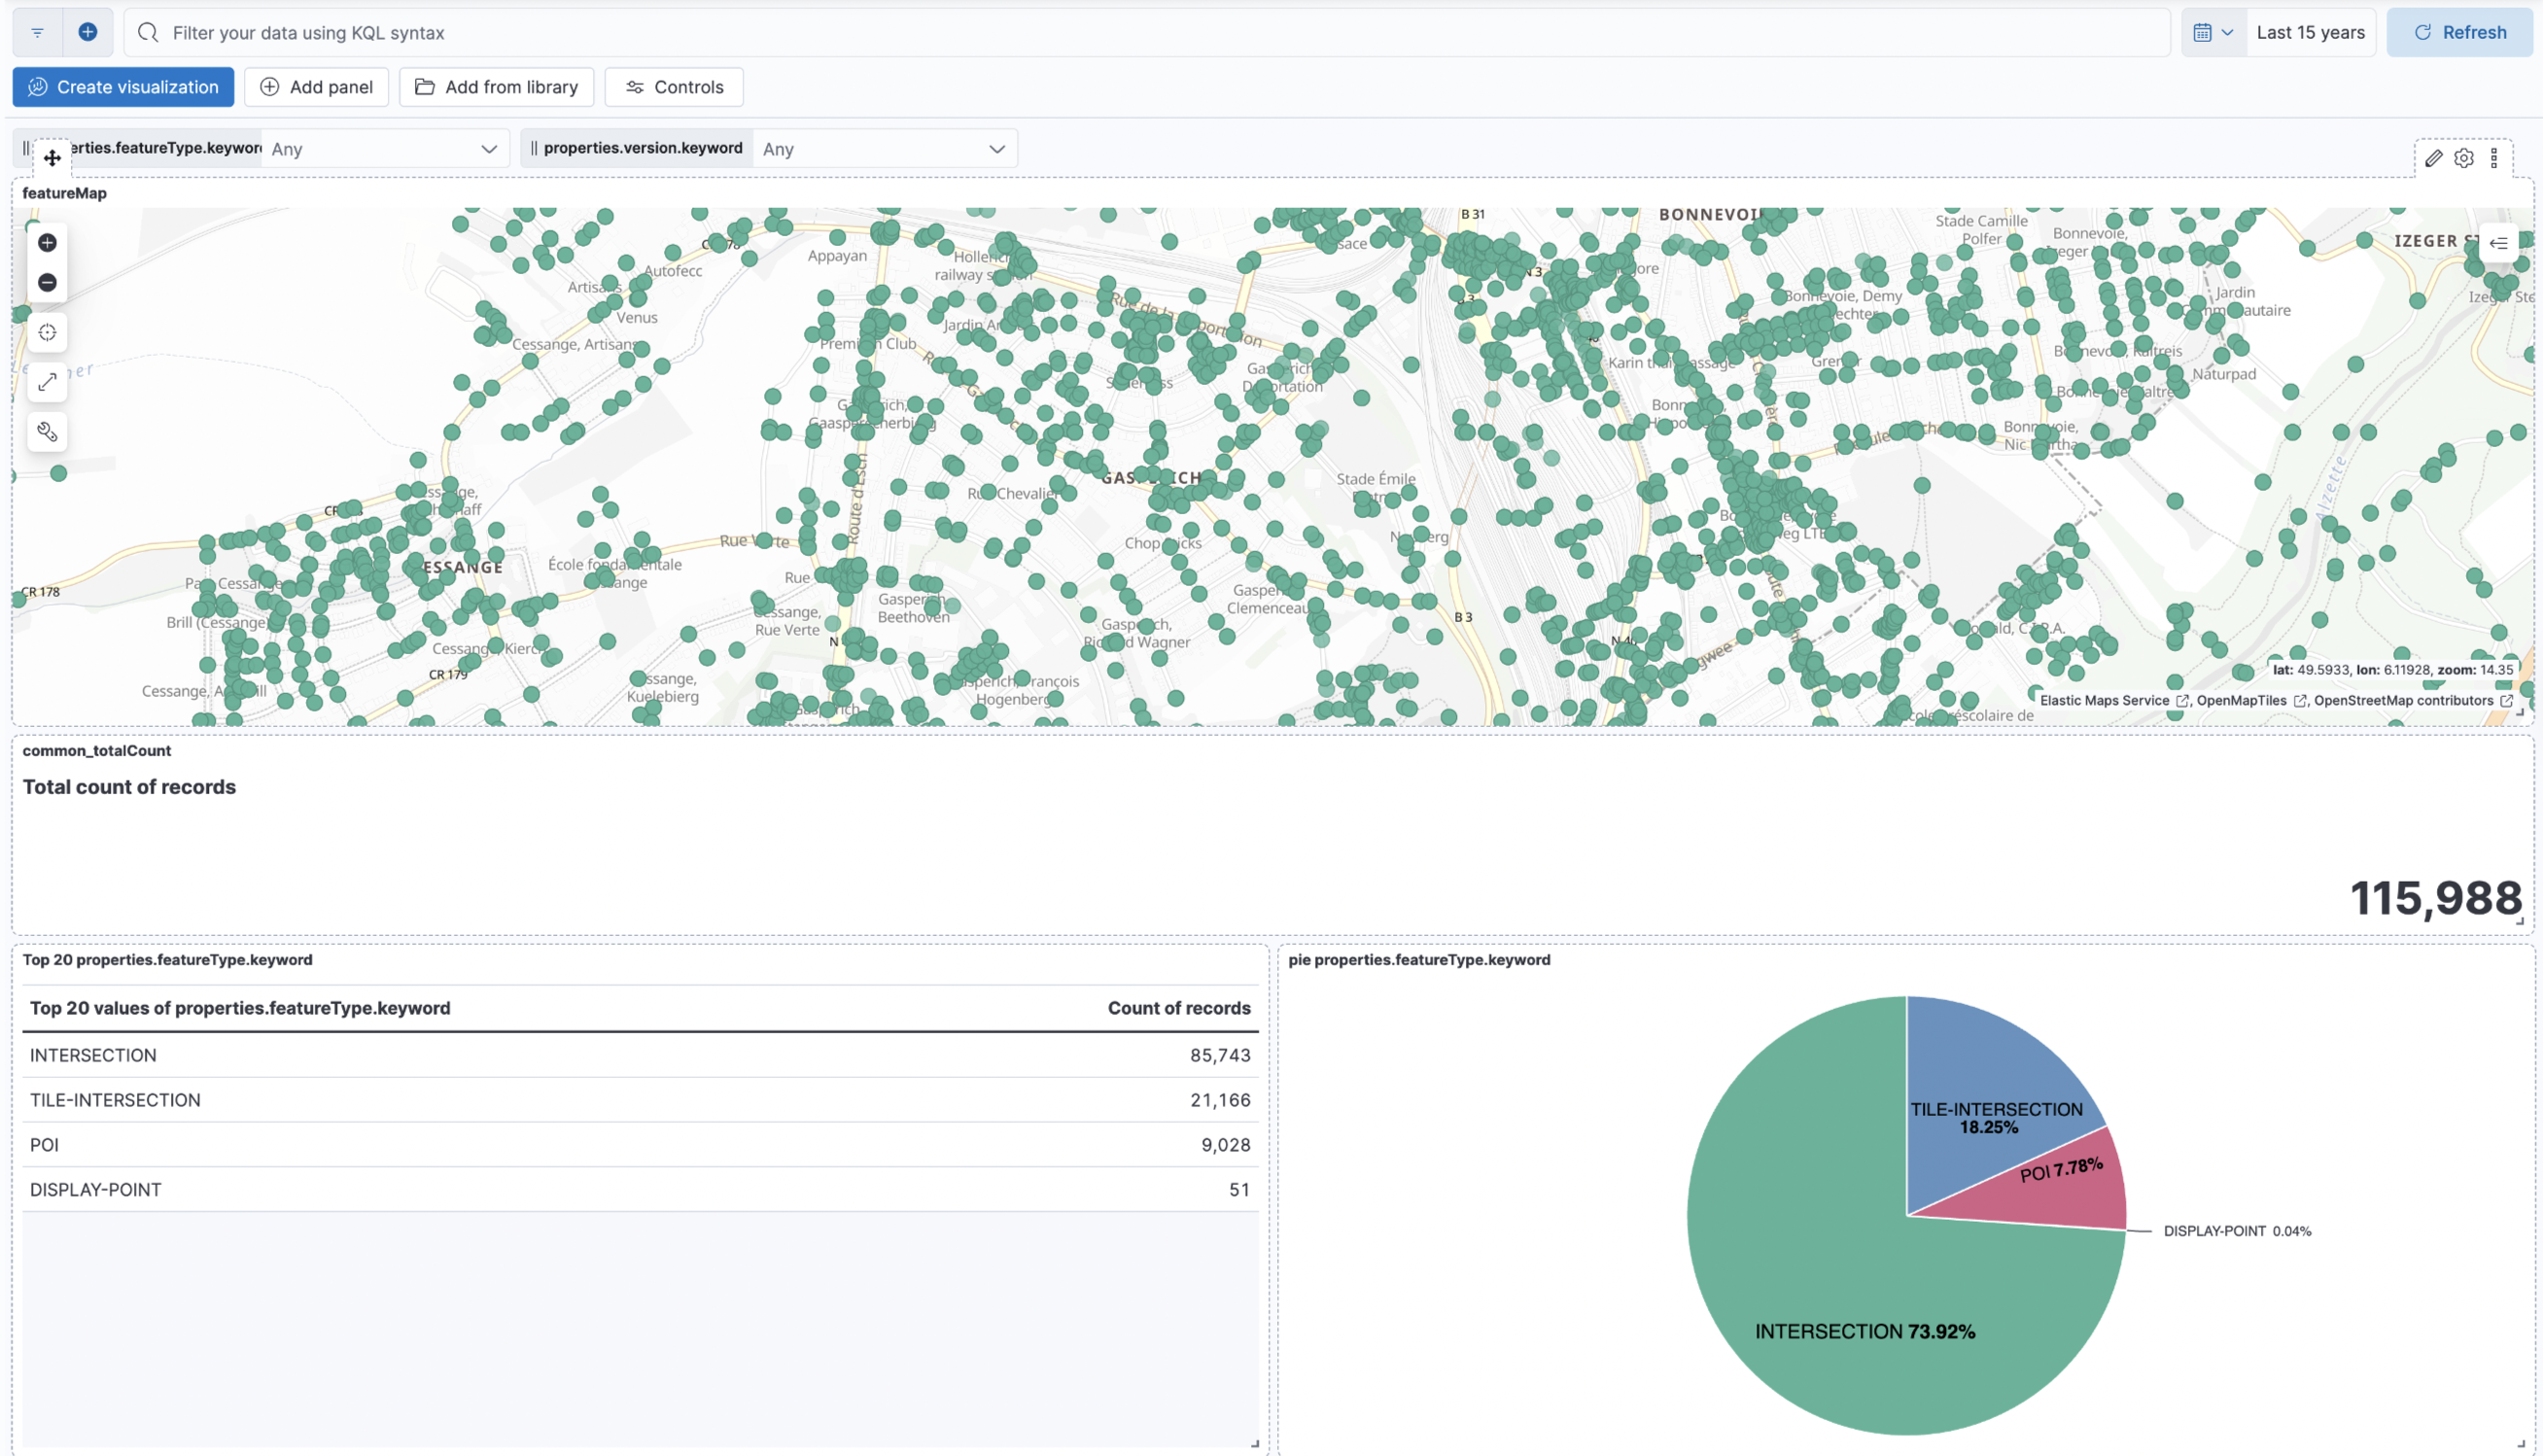Viewport: 2543px width, 1456px height.
Task: Click the Create visualization button
Action: pyautogui.click(x=122, y=86)
